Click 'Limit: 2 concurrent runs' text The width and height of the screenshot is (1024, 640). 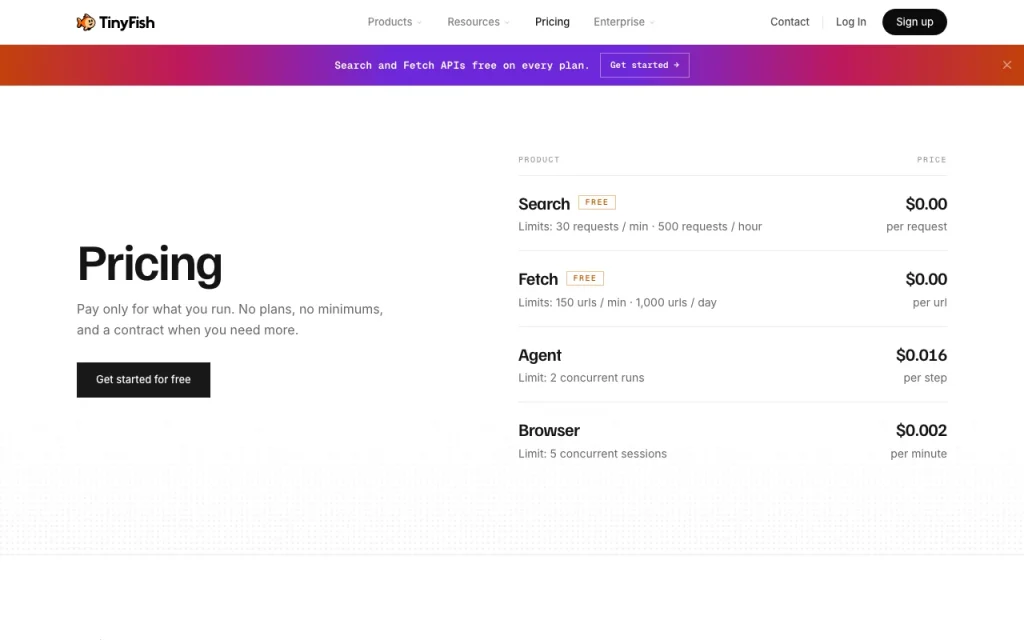click(581, 377)
